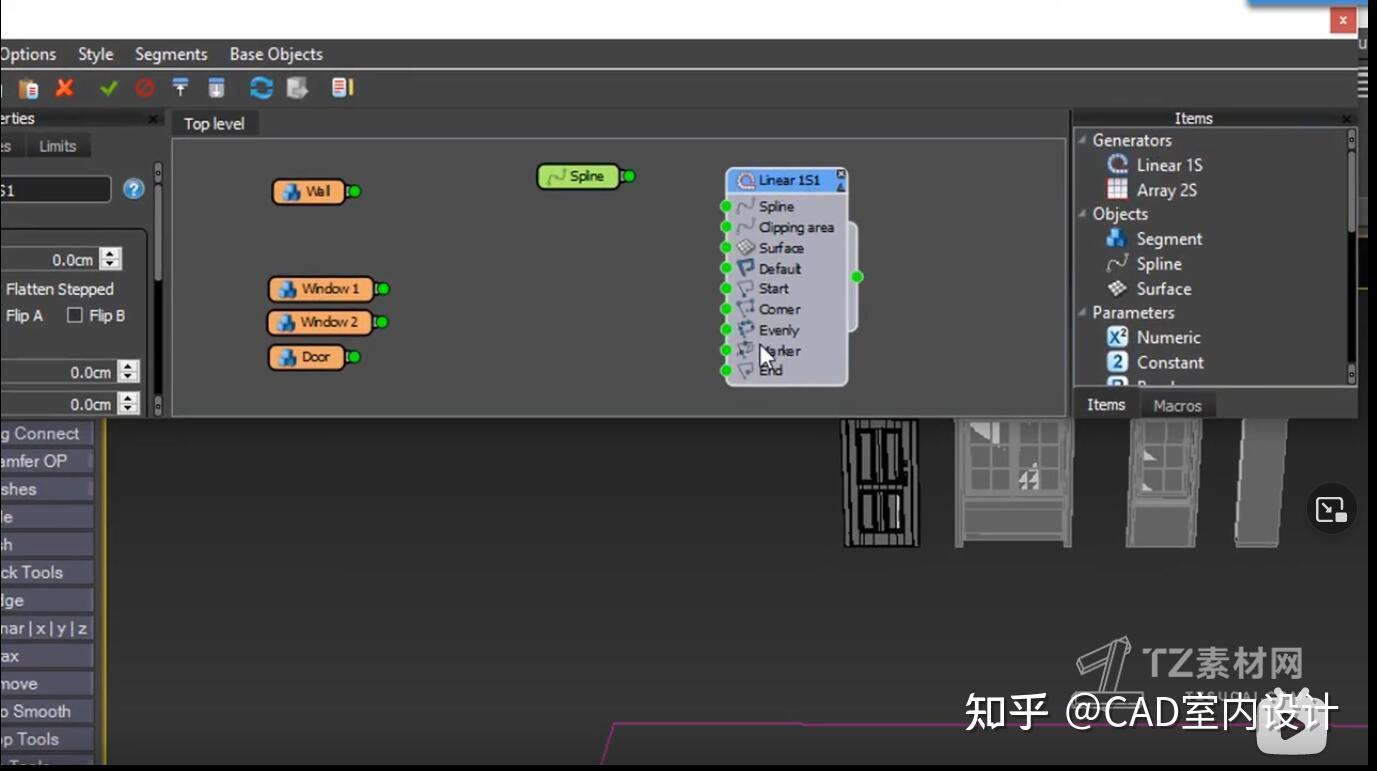Screen dimensions: 1377x771
Task: Increase the top 0.0cm value with its spinner
Action: 110,252
